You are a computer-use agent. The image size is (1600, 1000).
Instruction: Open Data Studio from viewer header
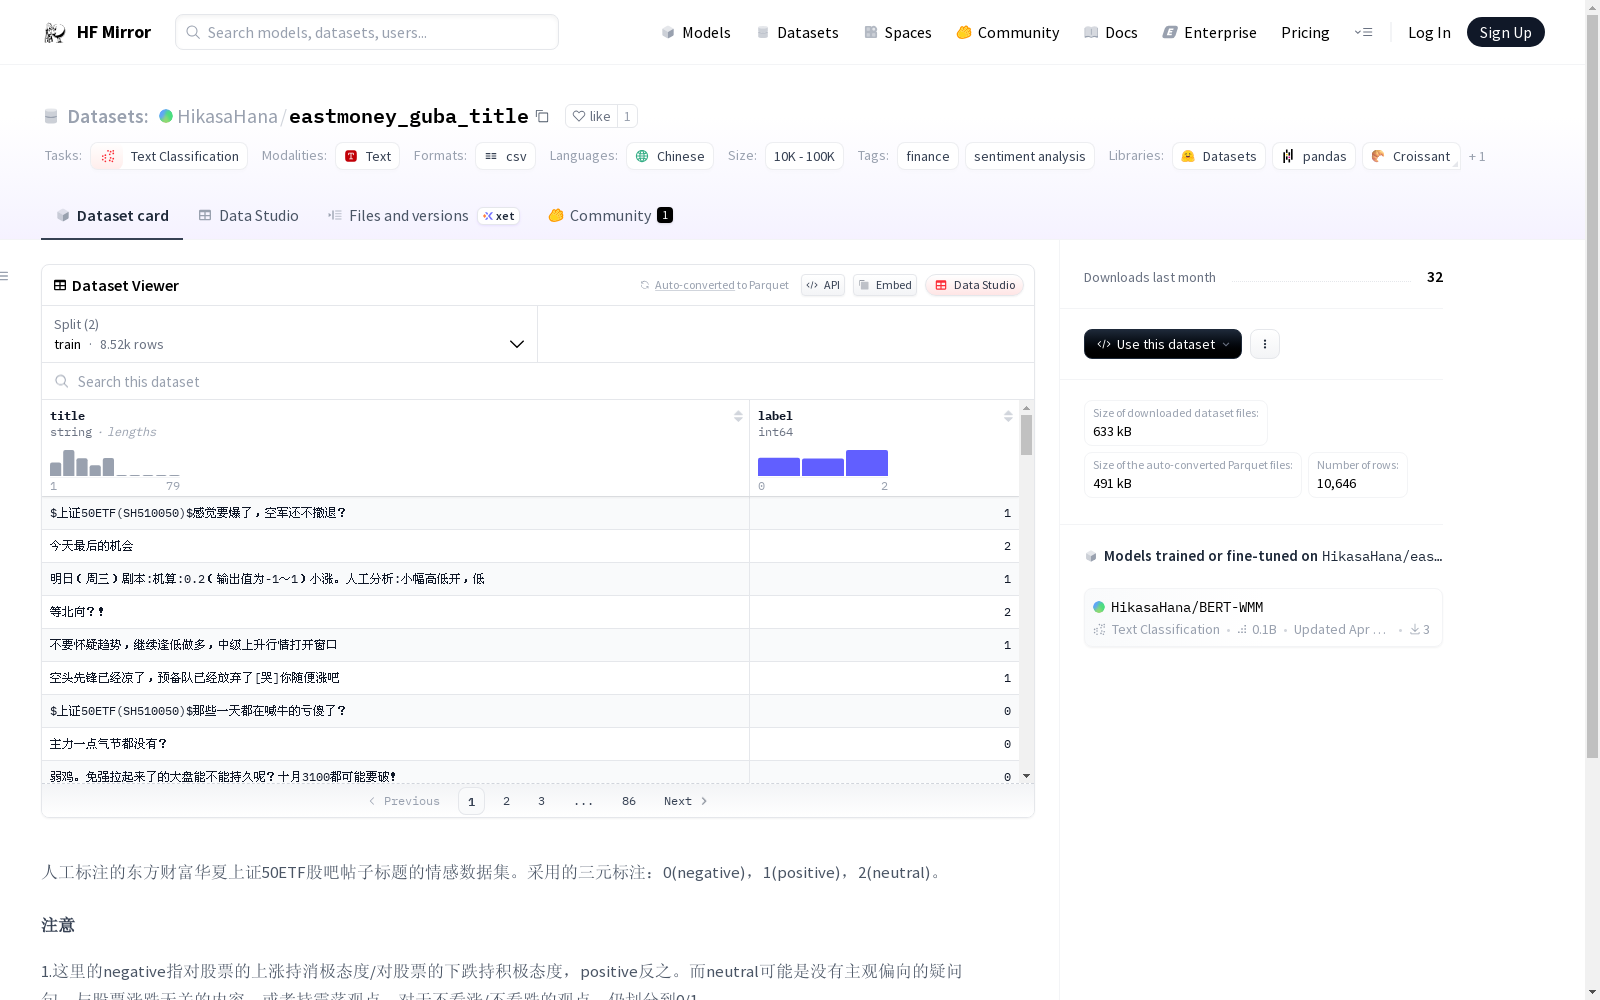974,285
